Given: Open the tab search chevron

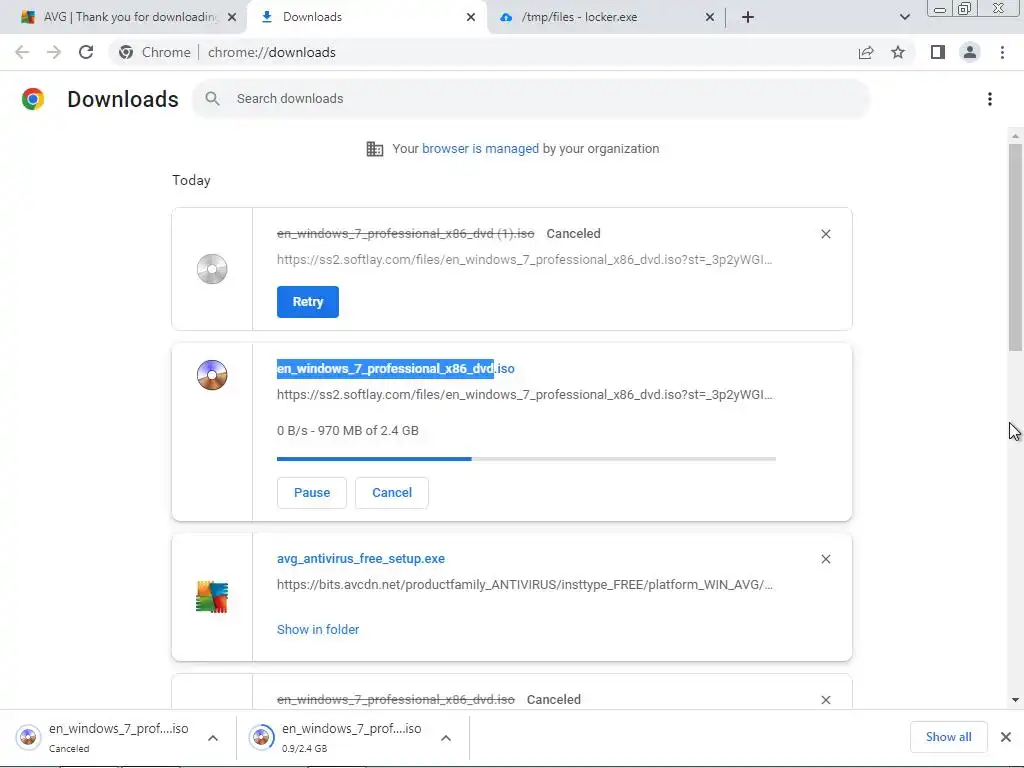Looking at the screenshot, I should pos(905,17).
